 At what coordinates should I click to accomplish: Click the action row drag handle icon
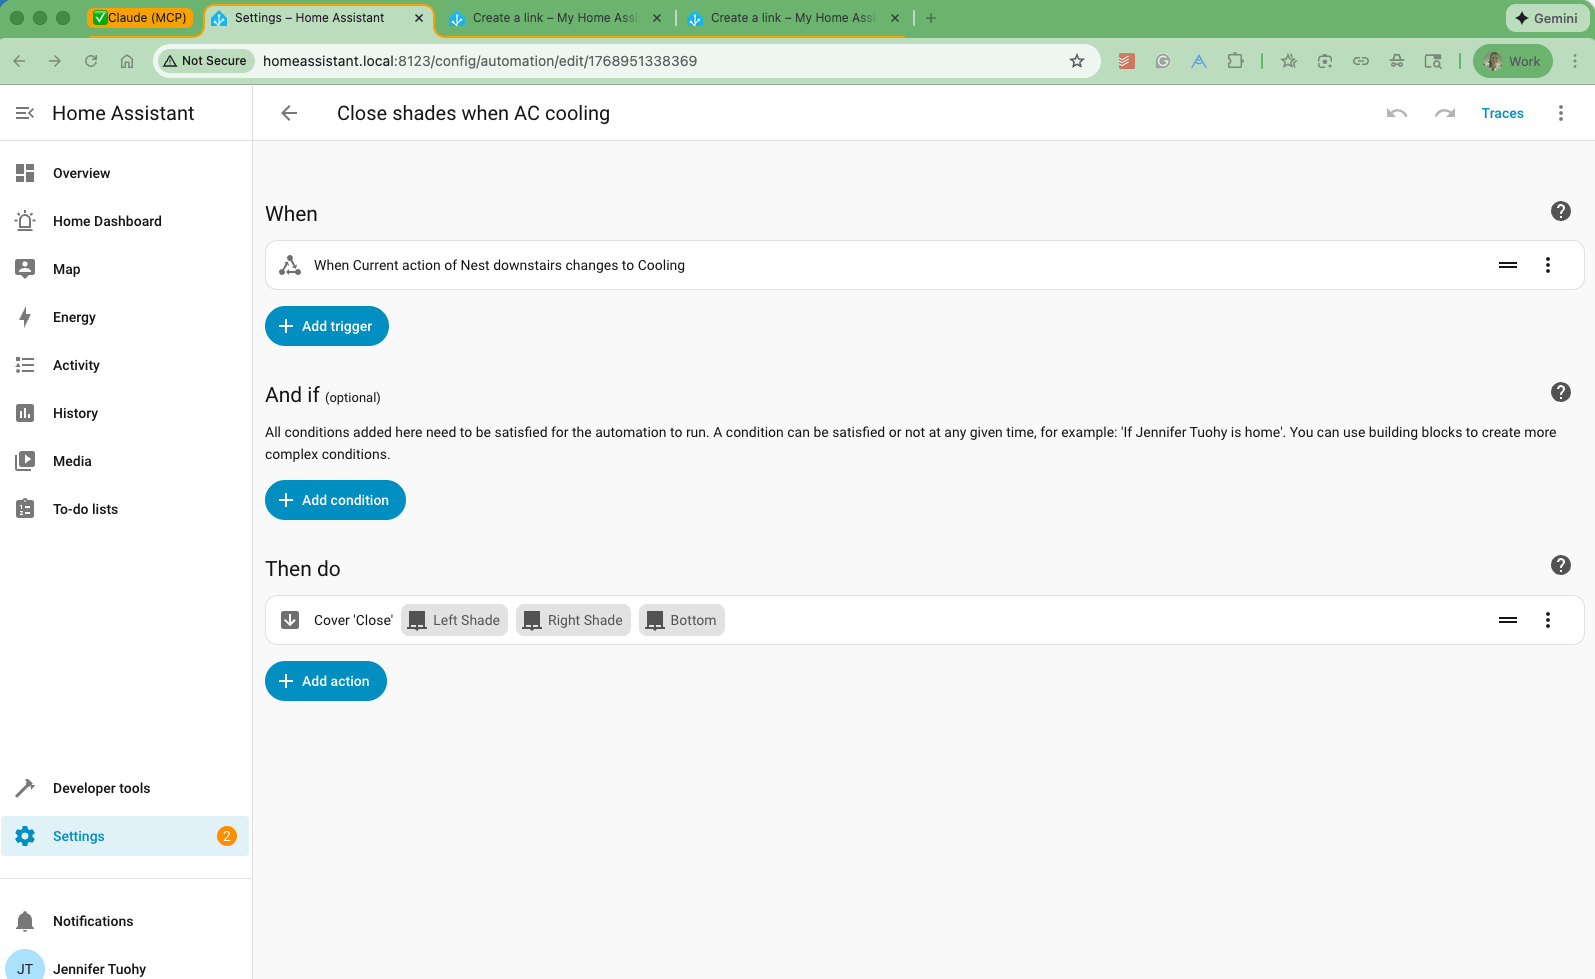(x=1508, y=620)
